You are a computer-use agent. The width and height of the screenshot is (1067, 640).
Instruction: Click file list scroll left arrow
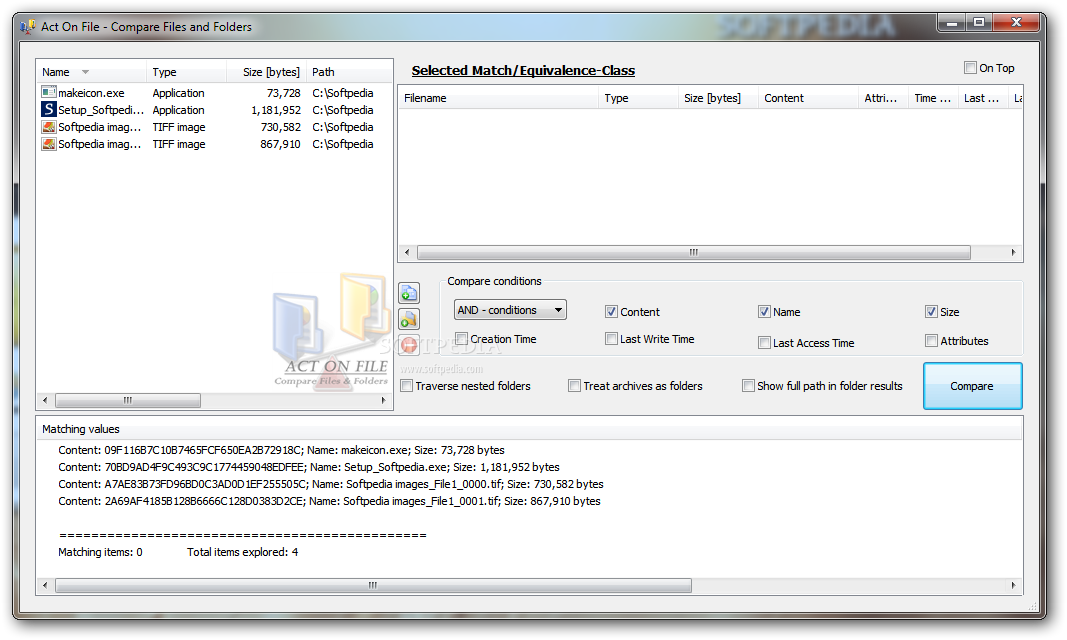(x=46, y=400)
